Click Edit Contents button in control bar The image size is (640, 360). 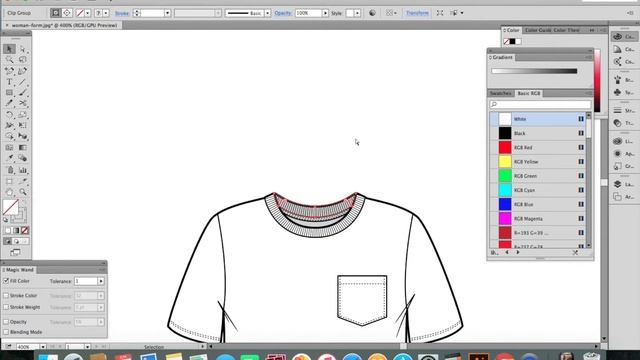click(x=67, y=13)
